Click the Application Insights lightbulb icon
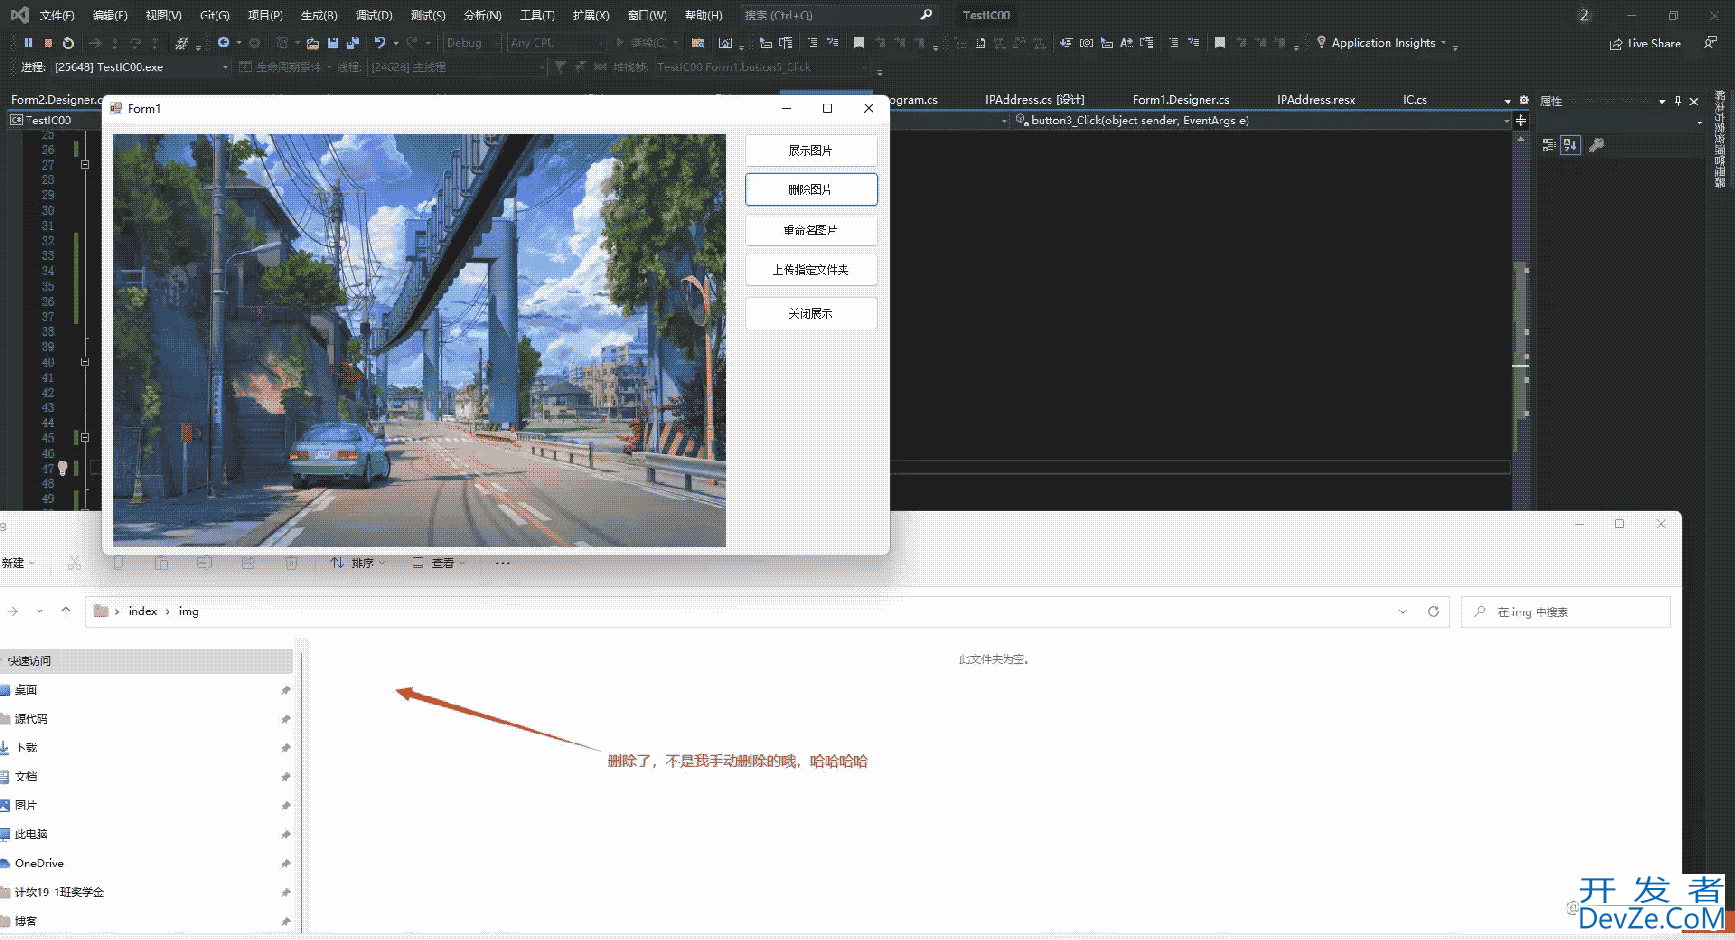 pos(1321,42)
